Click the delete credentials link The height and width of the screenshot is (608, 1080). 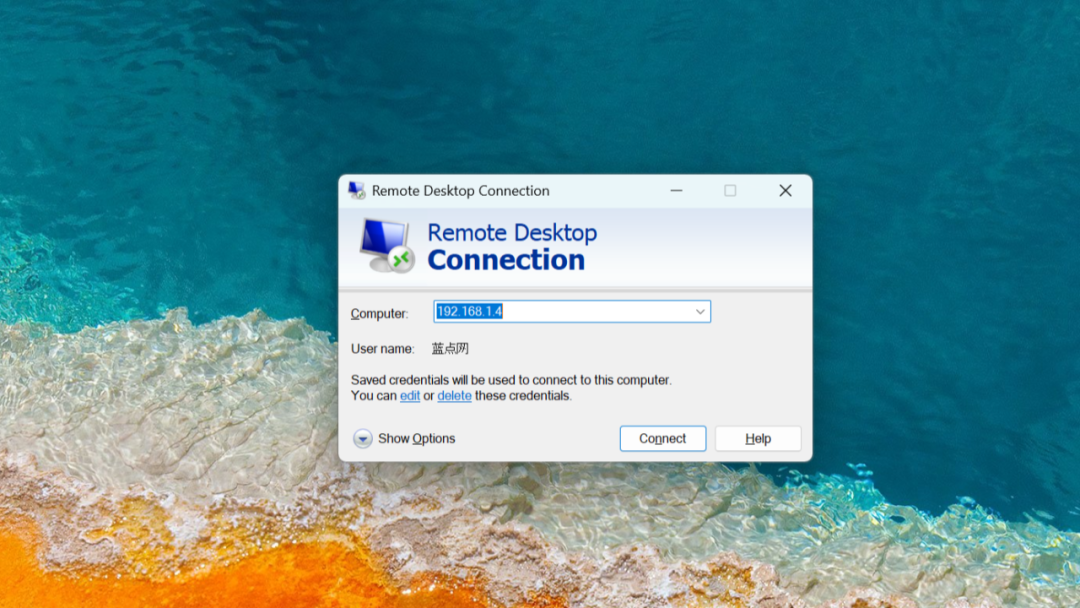455,396
